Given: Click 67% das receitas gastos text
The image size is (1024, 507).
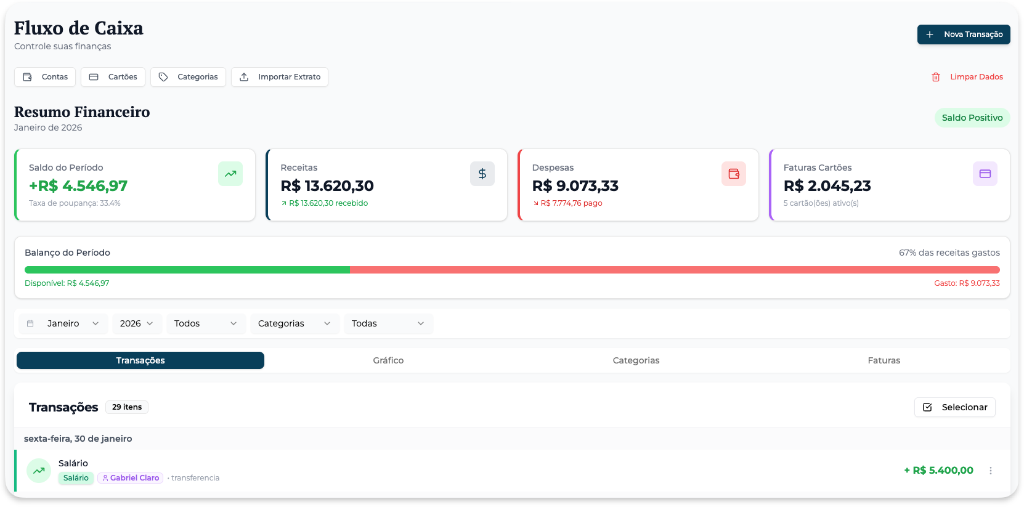Looking at the screenshot, I should pyautogui.click(x=949, y=253).
